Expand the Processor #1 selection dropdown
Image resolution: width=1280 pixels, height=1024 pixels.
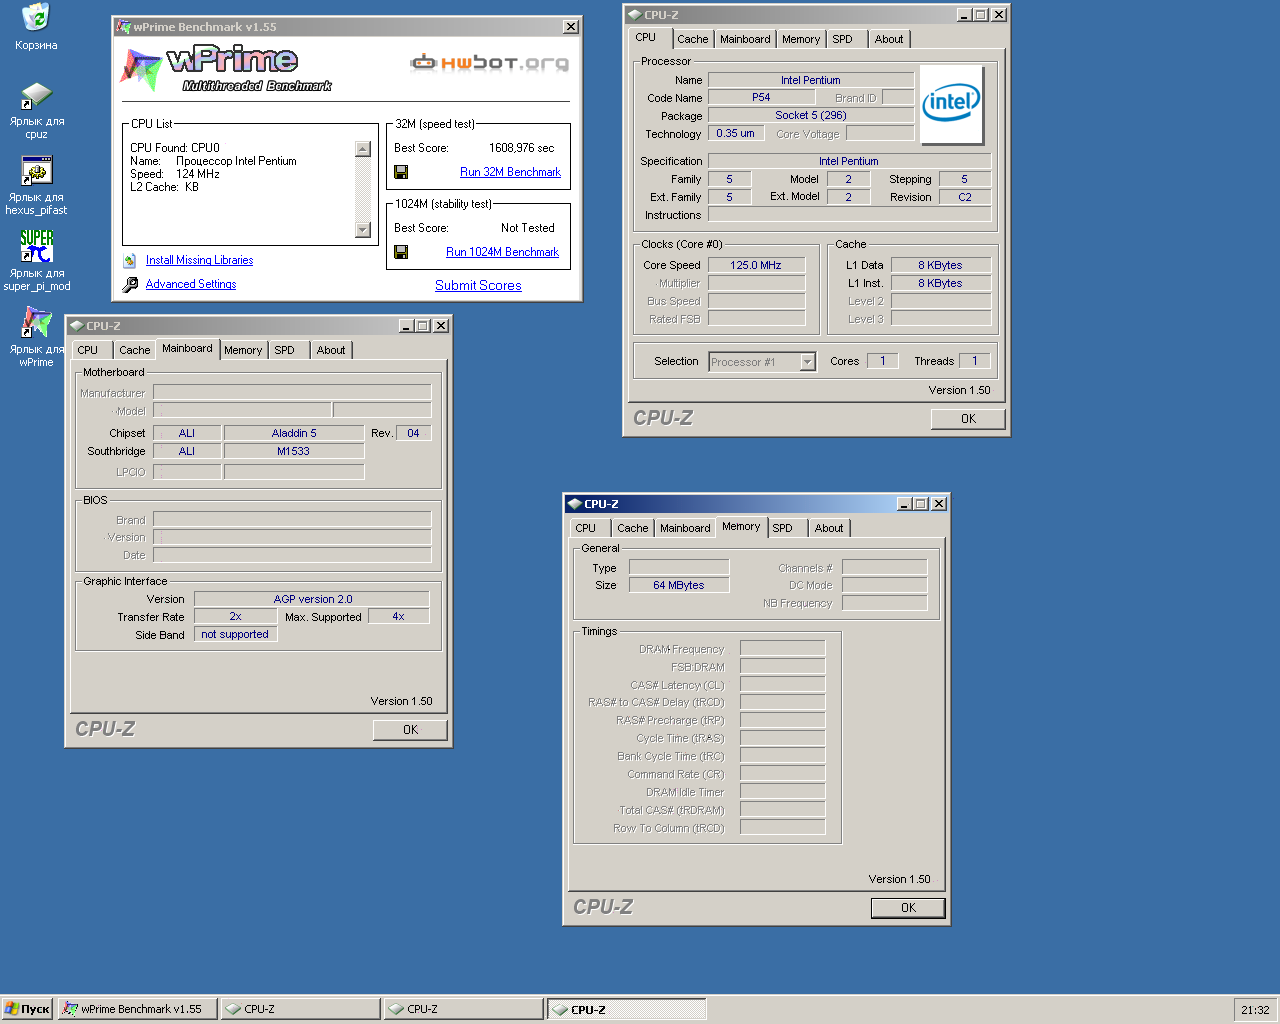point(807,362)
